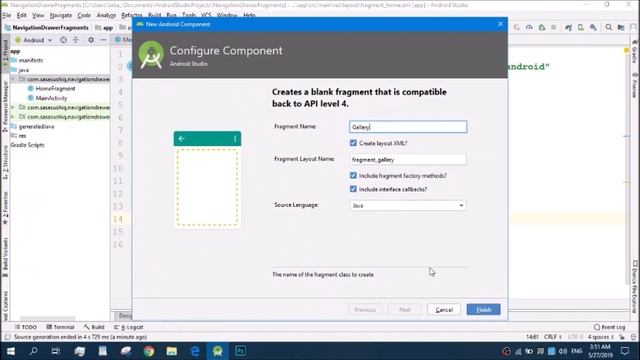Open the File menu
Viewport: 640px width, 360px height.
[x=7, y=15]
